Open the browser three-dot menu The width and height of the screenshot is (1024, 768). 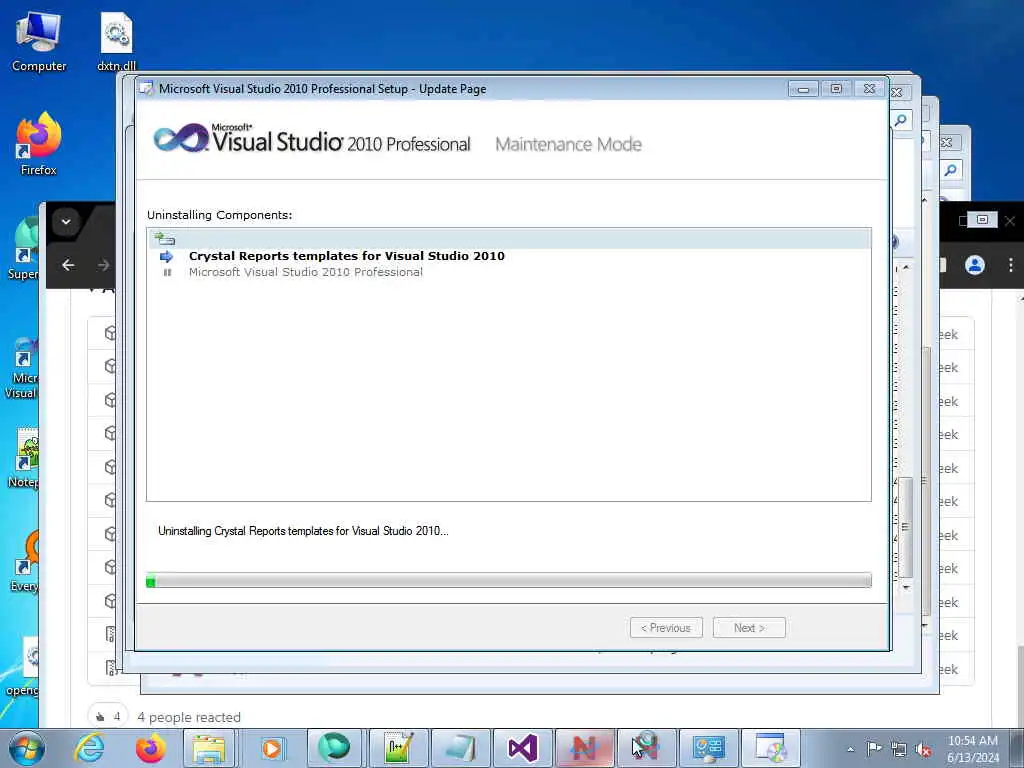1010,265
